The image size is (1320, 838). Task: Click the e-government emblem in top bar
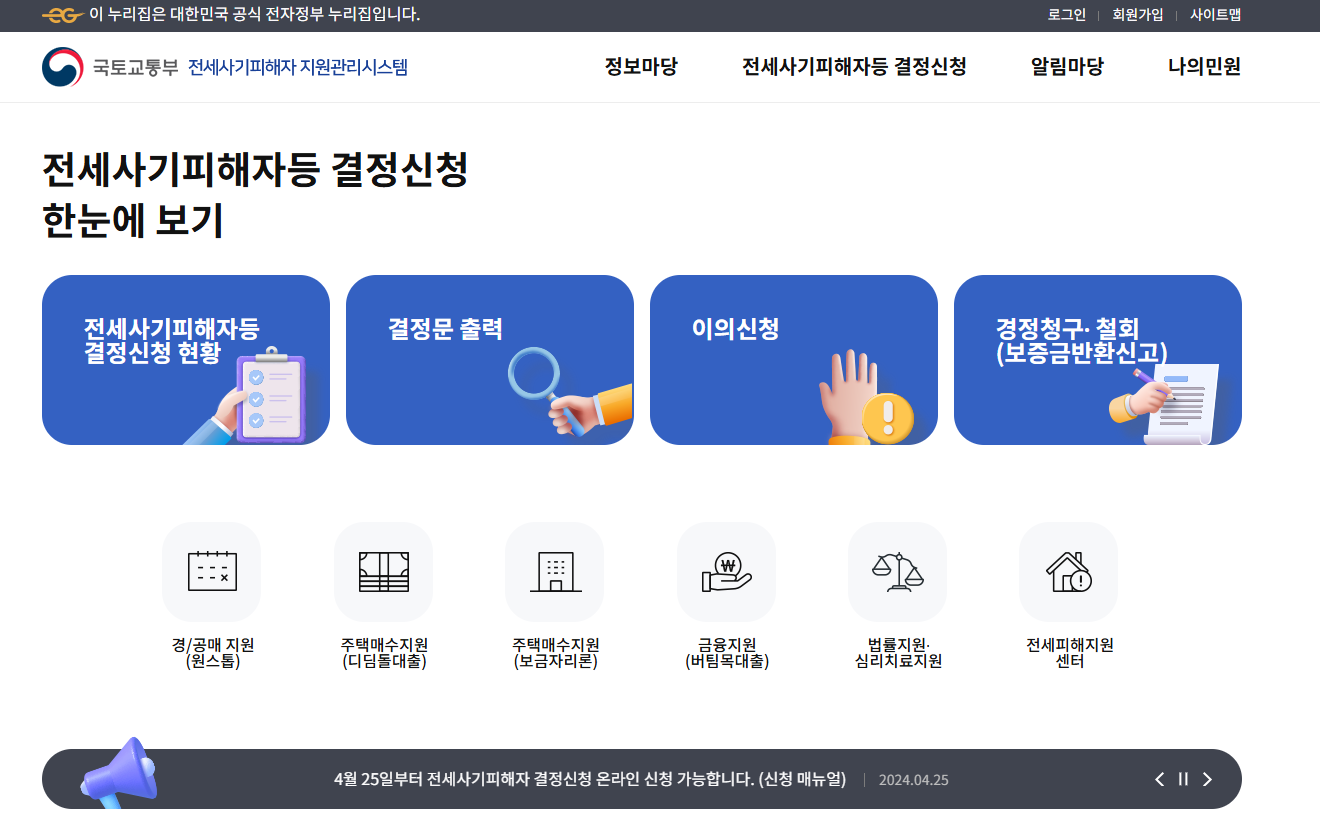62,15
